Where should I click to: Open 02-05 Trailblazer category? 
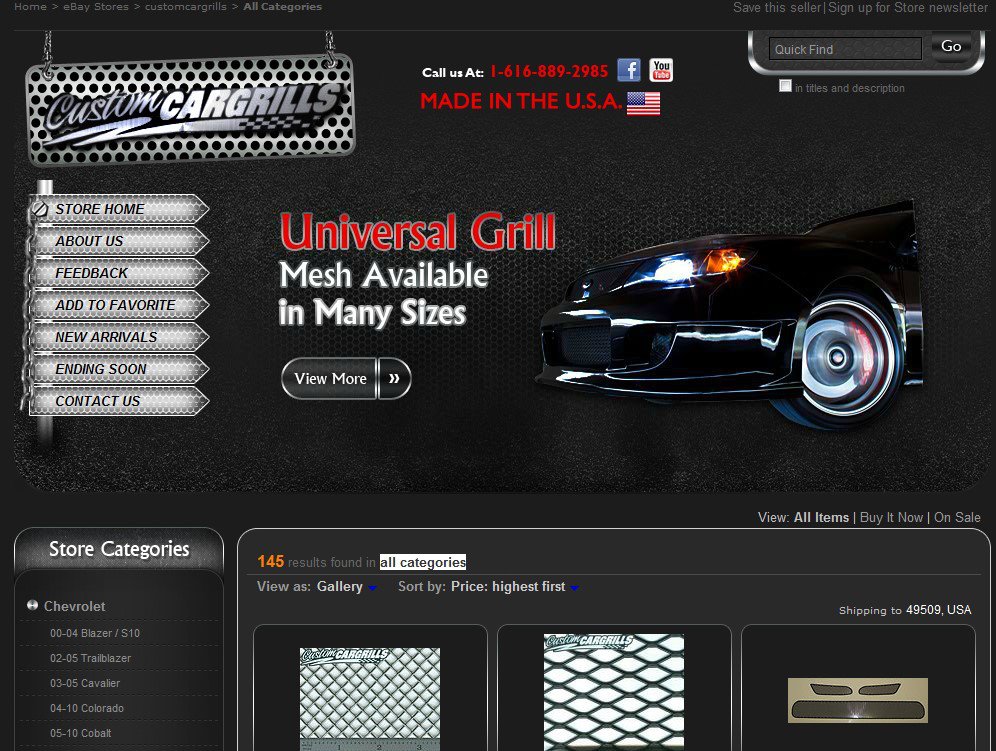(x=90, y=658)
